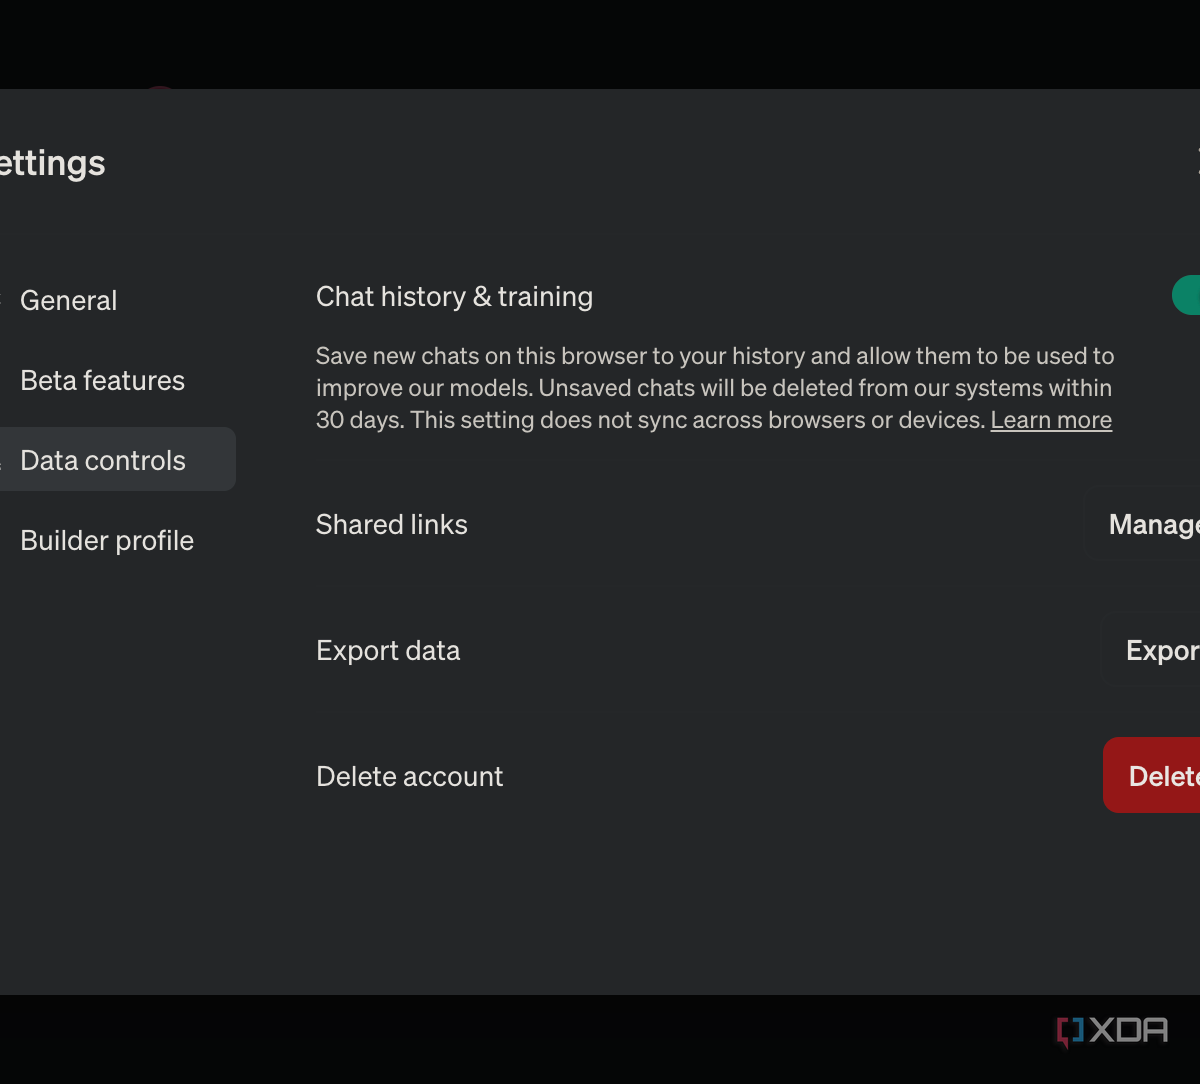The height and width of the screenshot is (1084, 1200).
Task: Click the dim red avatar above the dialog
Action: point(160,90)
